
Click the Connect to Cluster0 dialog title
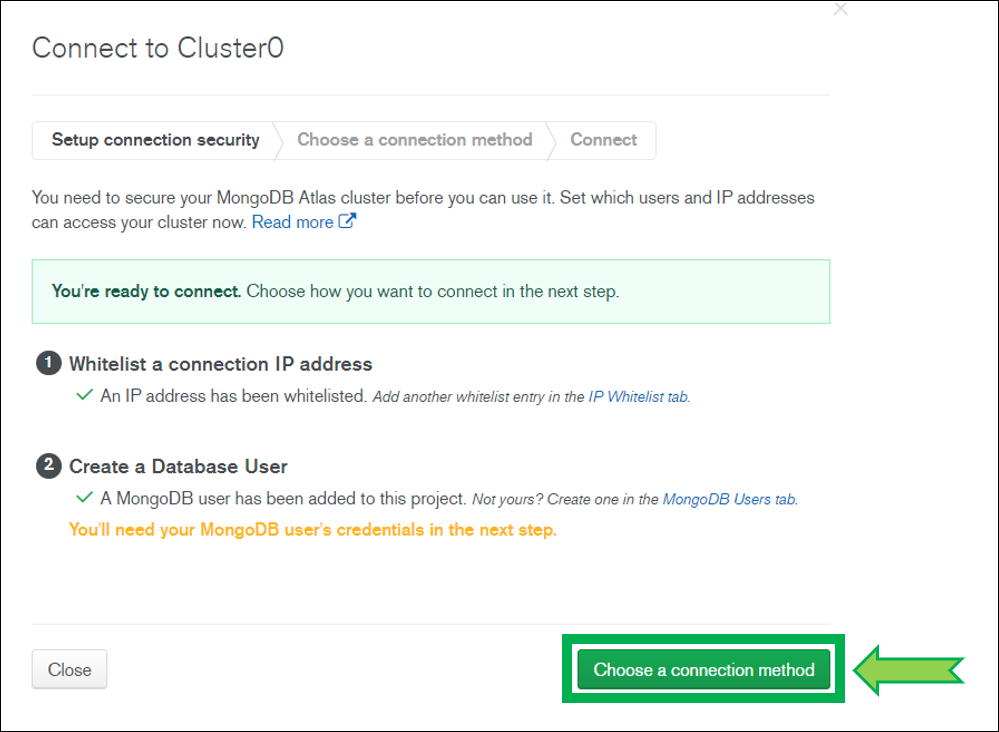158,48
